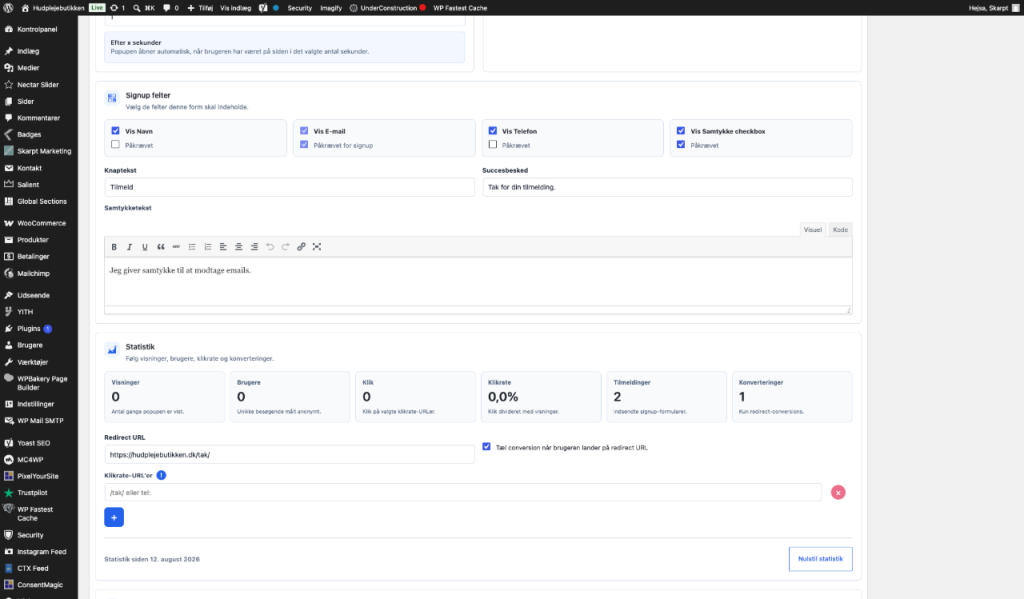Image resolution: width=1024 pixels, height=599 pixels.
Task: Open Trustpilot in the sidebar
Action: (32, 493)
